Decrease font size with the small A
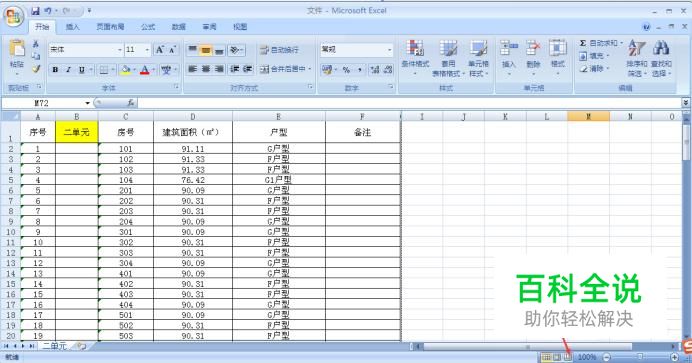The image size is (692, 363). pyautogui.click(x=172, y=50)
